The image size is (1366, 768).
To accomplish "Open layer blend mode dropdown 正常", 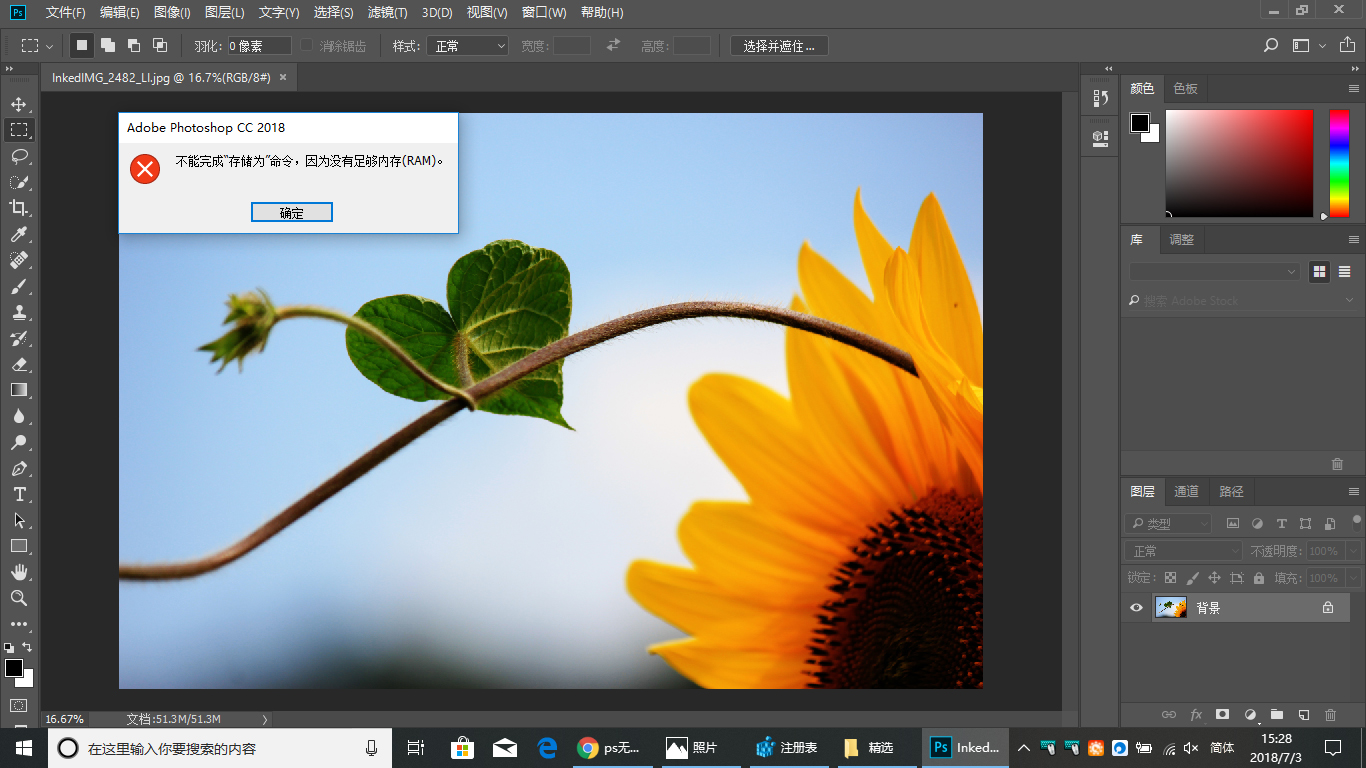I will 1185,551.
